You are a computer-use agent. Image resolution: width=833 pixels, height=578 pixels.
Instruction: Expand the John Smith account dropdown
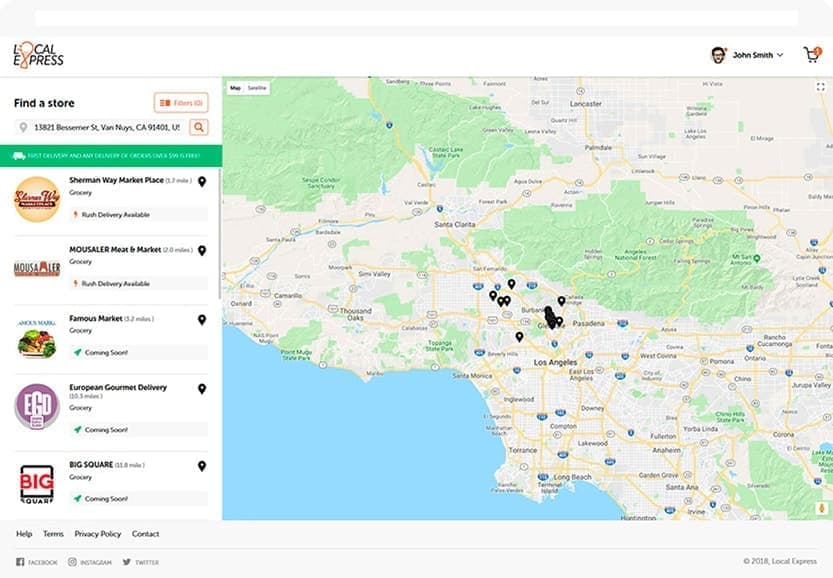[748, 55]
